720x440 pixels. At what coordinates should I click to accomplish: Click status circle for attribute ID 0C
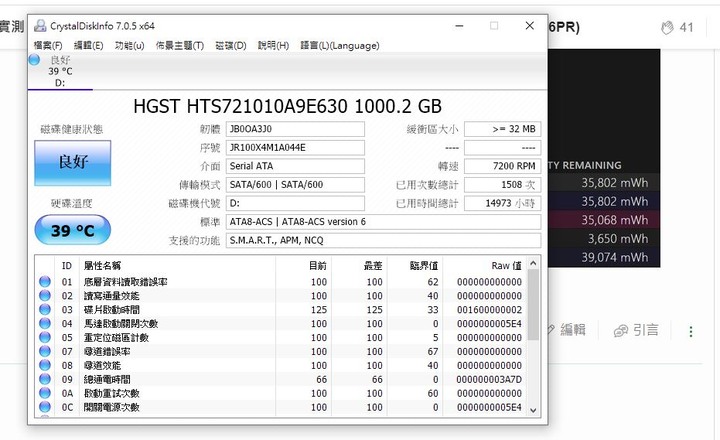(x=45, y=407)
